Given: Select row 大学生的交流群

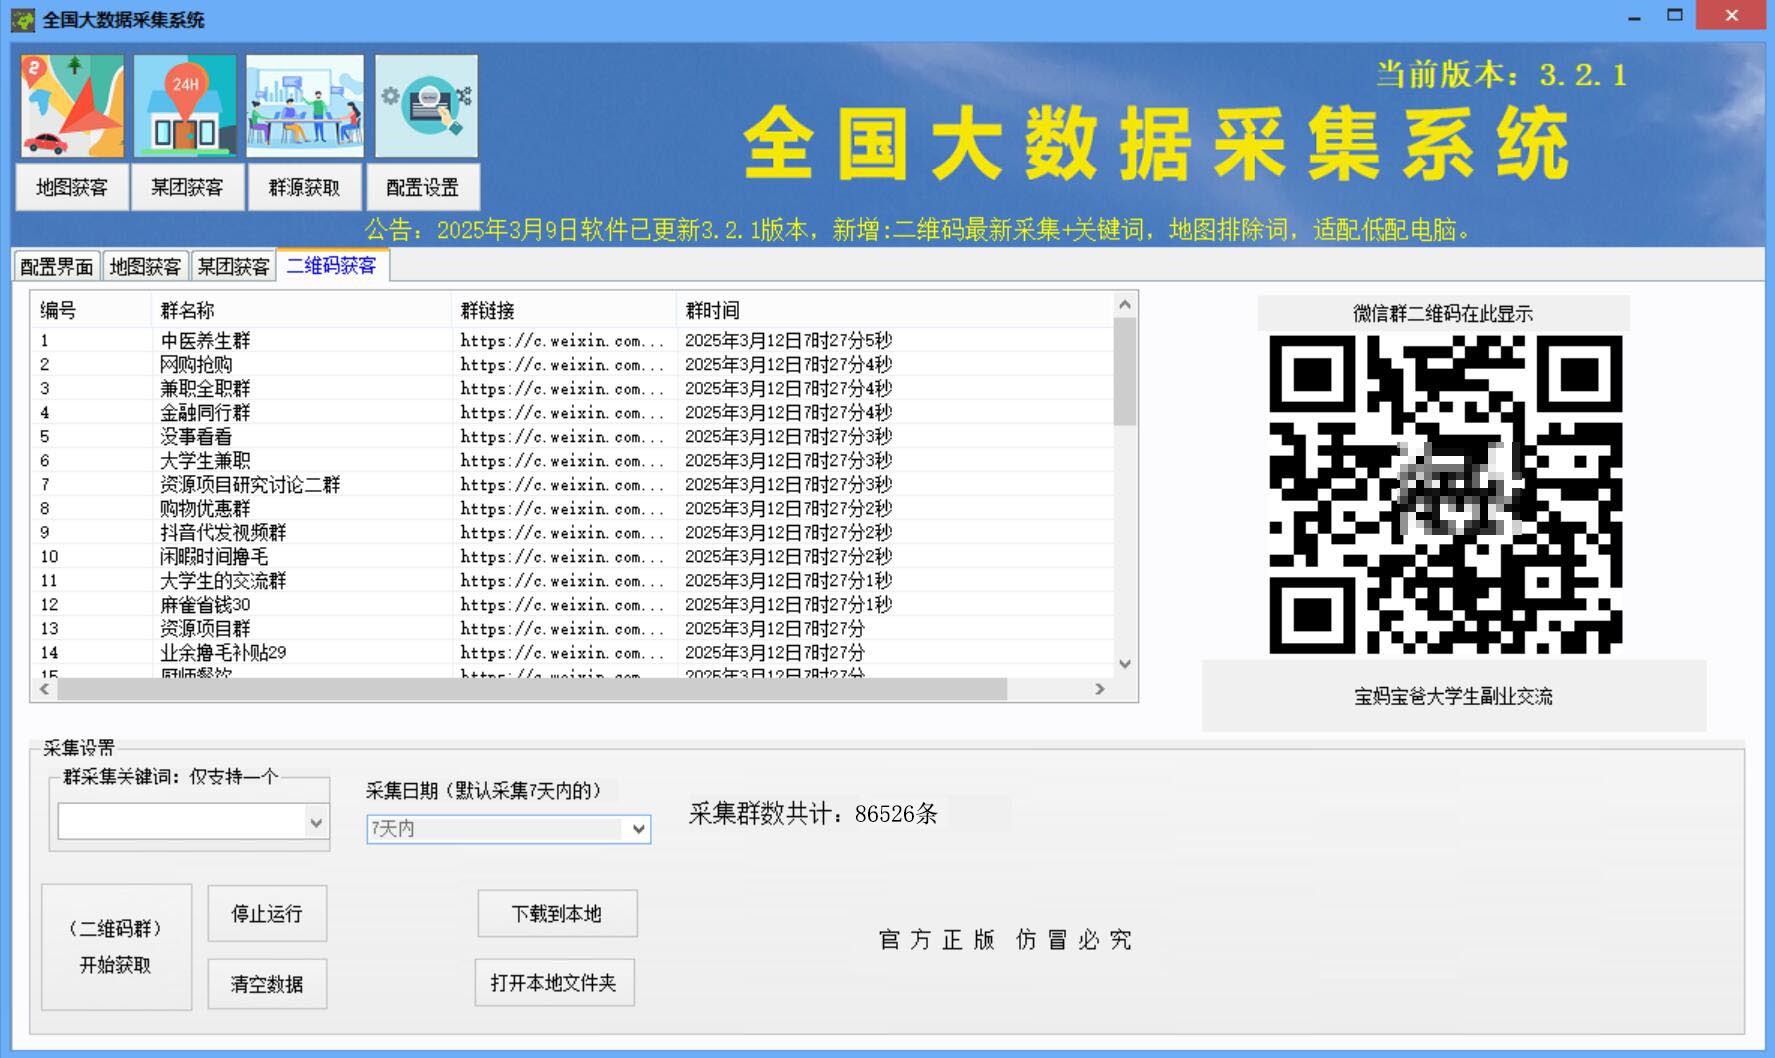Looking at the screenshot, I should tap(572, 580).
